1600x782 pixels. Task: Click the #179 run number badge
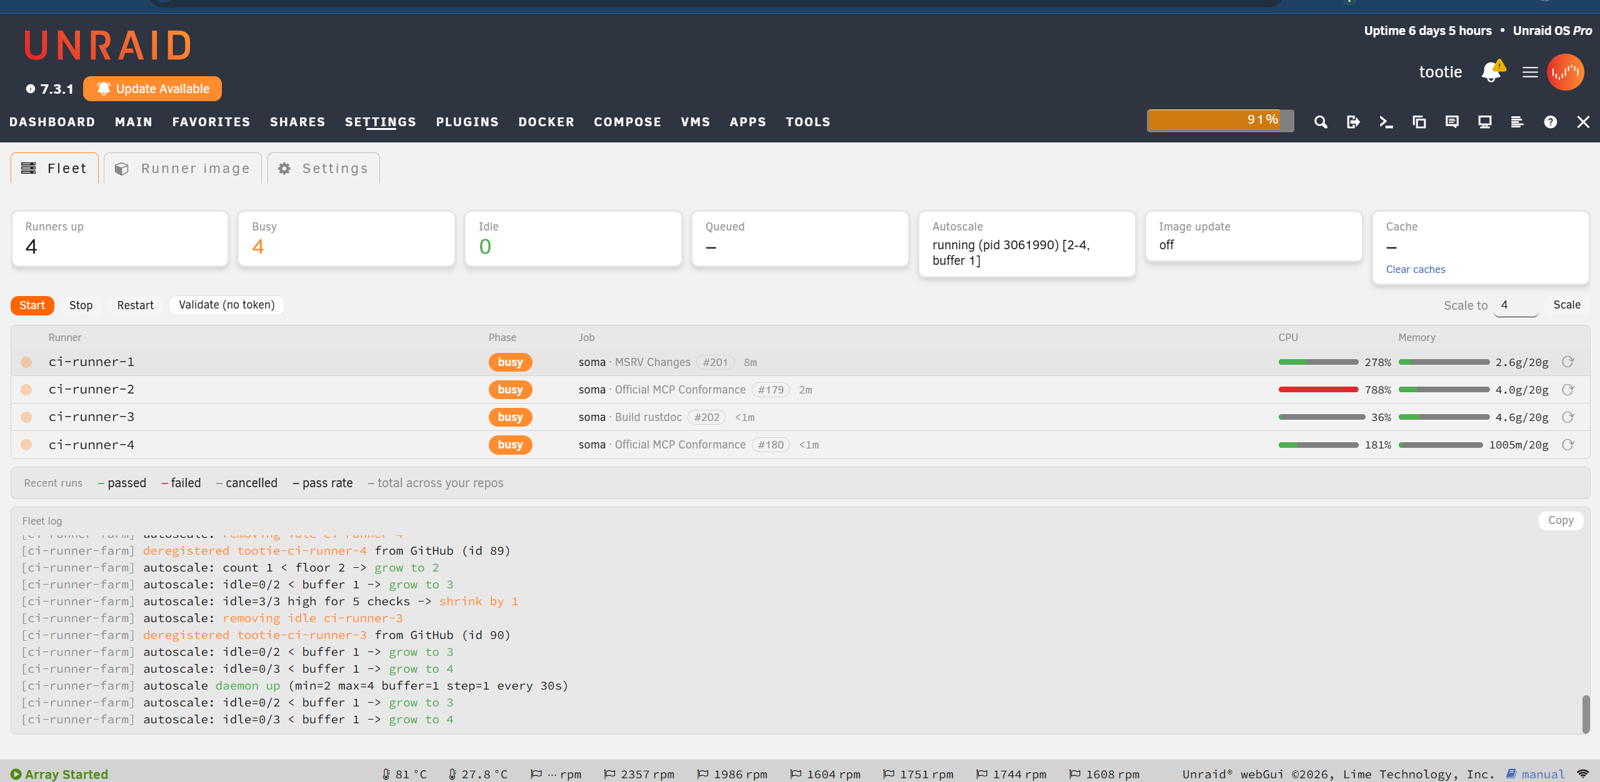click(770, 390)
